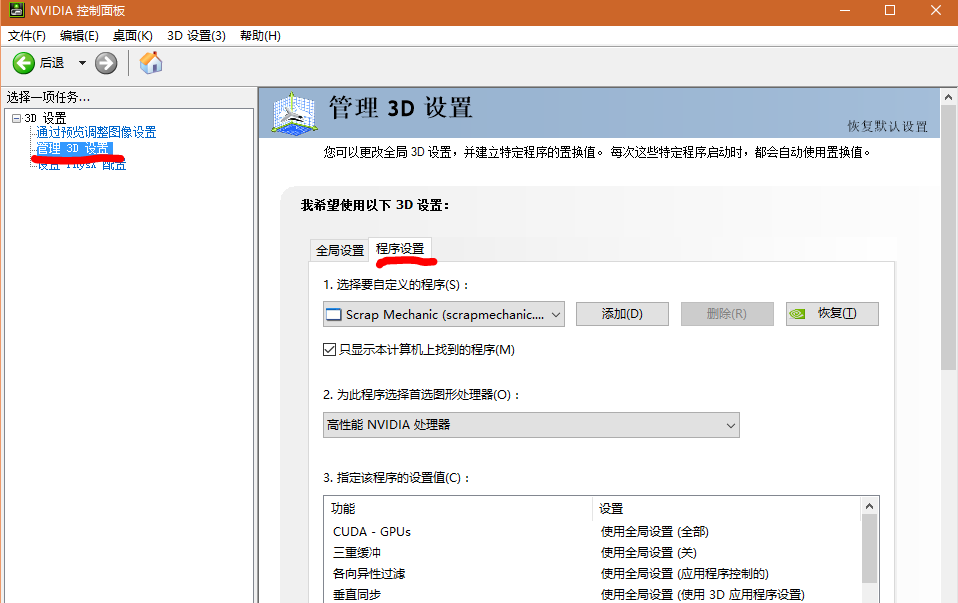Image resolution: width=958 pixels, height=603 pixels.
Task: Open the 编辑(E) menu
Action: tap(79, 36)
